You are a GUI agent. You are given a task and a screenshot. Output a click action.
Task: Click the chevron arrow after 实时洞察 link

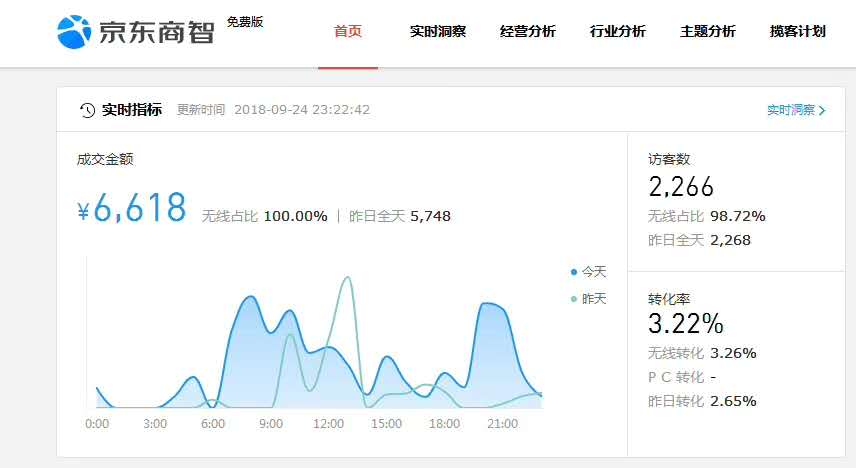pyautogui.click(x=822, y=110)
